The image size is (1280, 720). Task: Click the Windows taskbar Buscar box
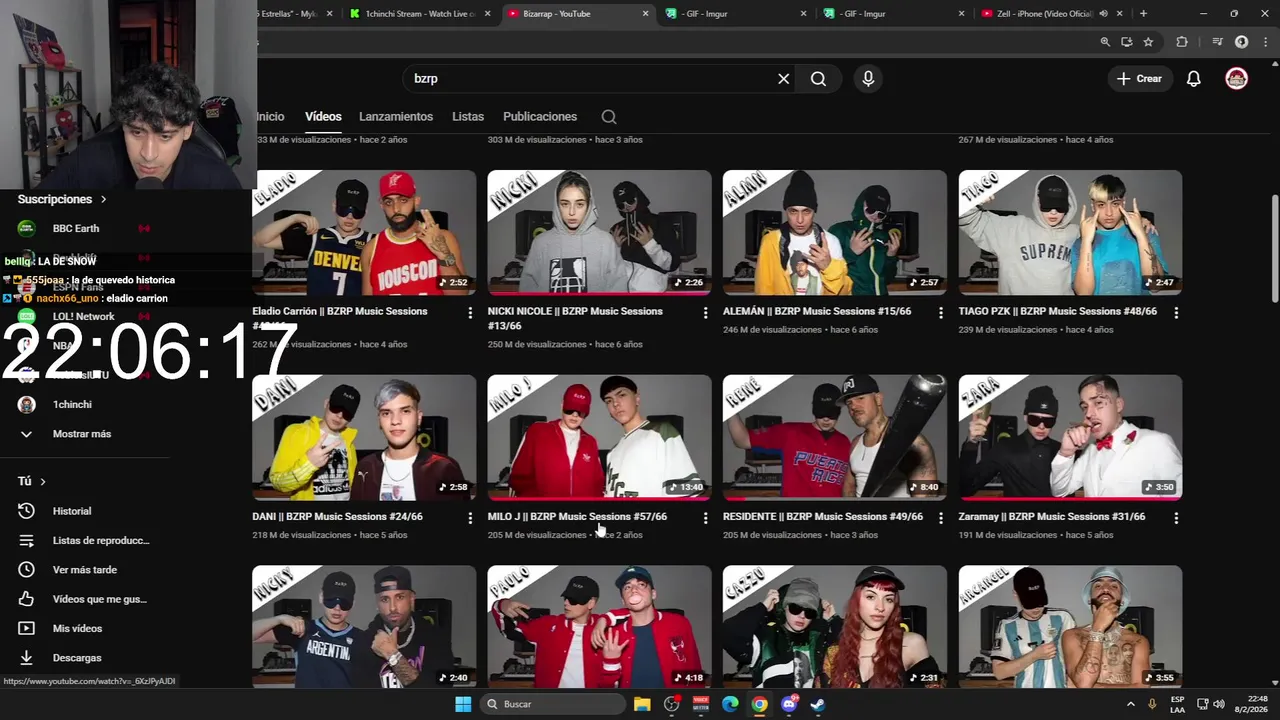[x=553, y=704]
